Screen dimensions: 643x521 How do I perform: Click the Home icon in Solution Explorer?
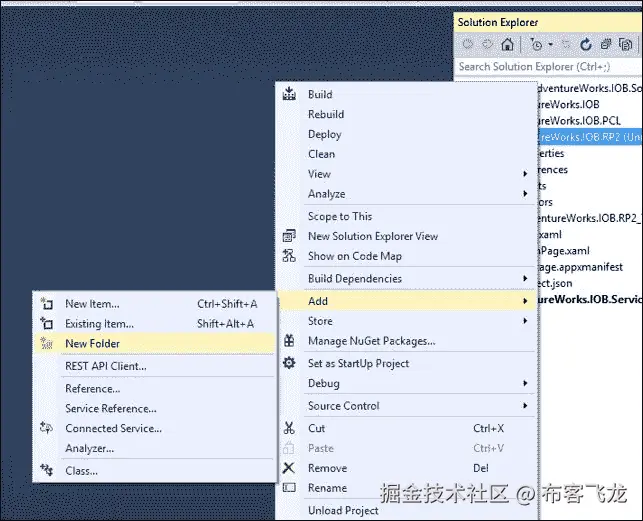click(x=508, y=44)
